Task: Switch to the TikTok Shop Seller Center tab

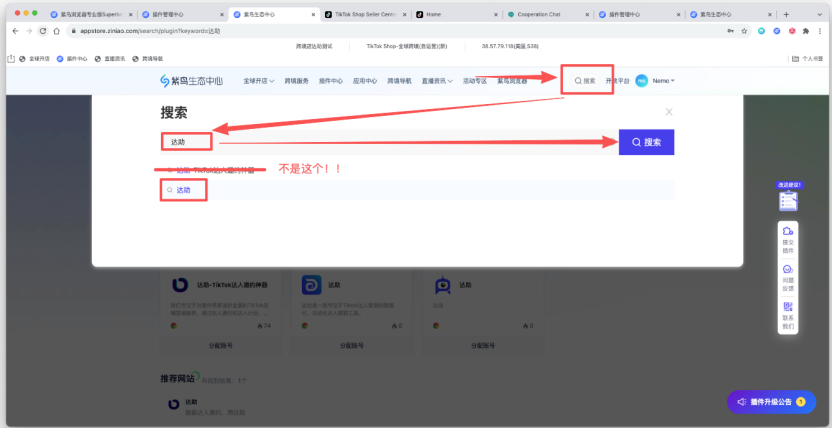Action: coord(364,15)
